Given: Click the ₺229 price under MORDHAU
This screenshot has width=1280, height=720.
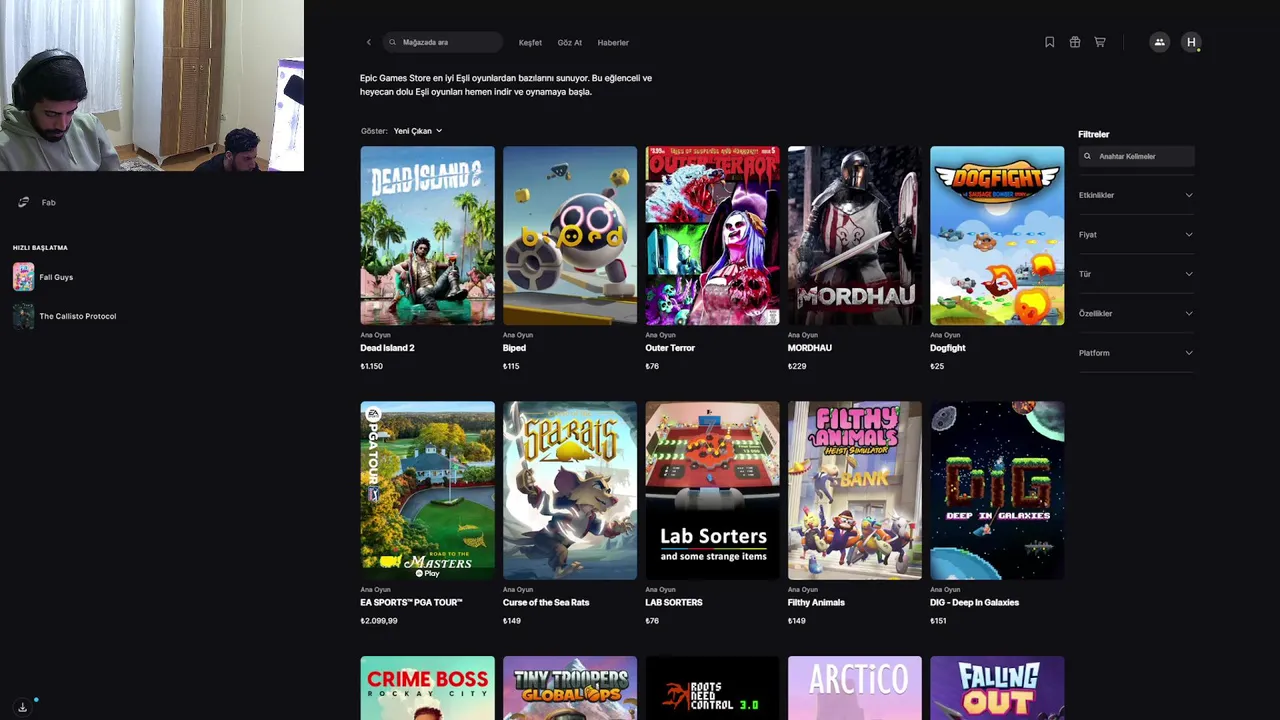Looking at the screenshot, I should tap(797, 366).
